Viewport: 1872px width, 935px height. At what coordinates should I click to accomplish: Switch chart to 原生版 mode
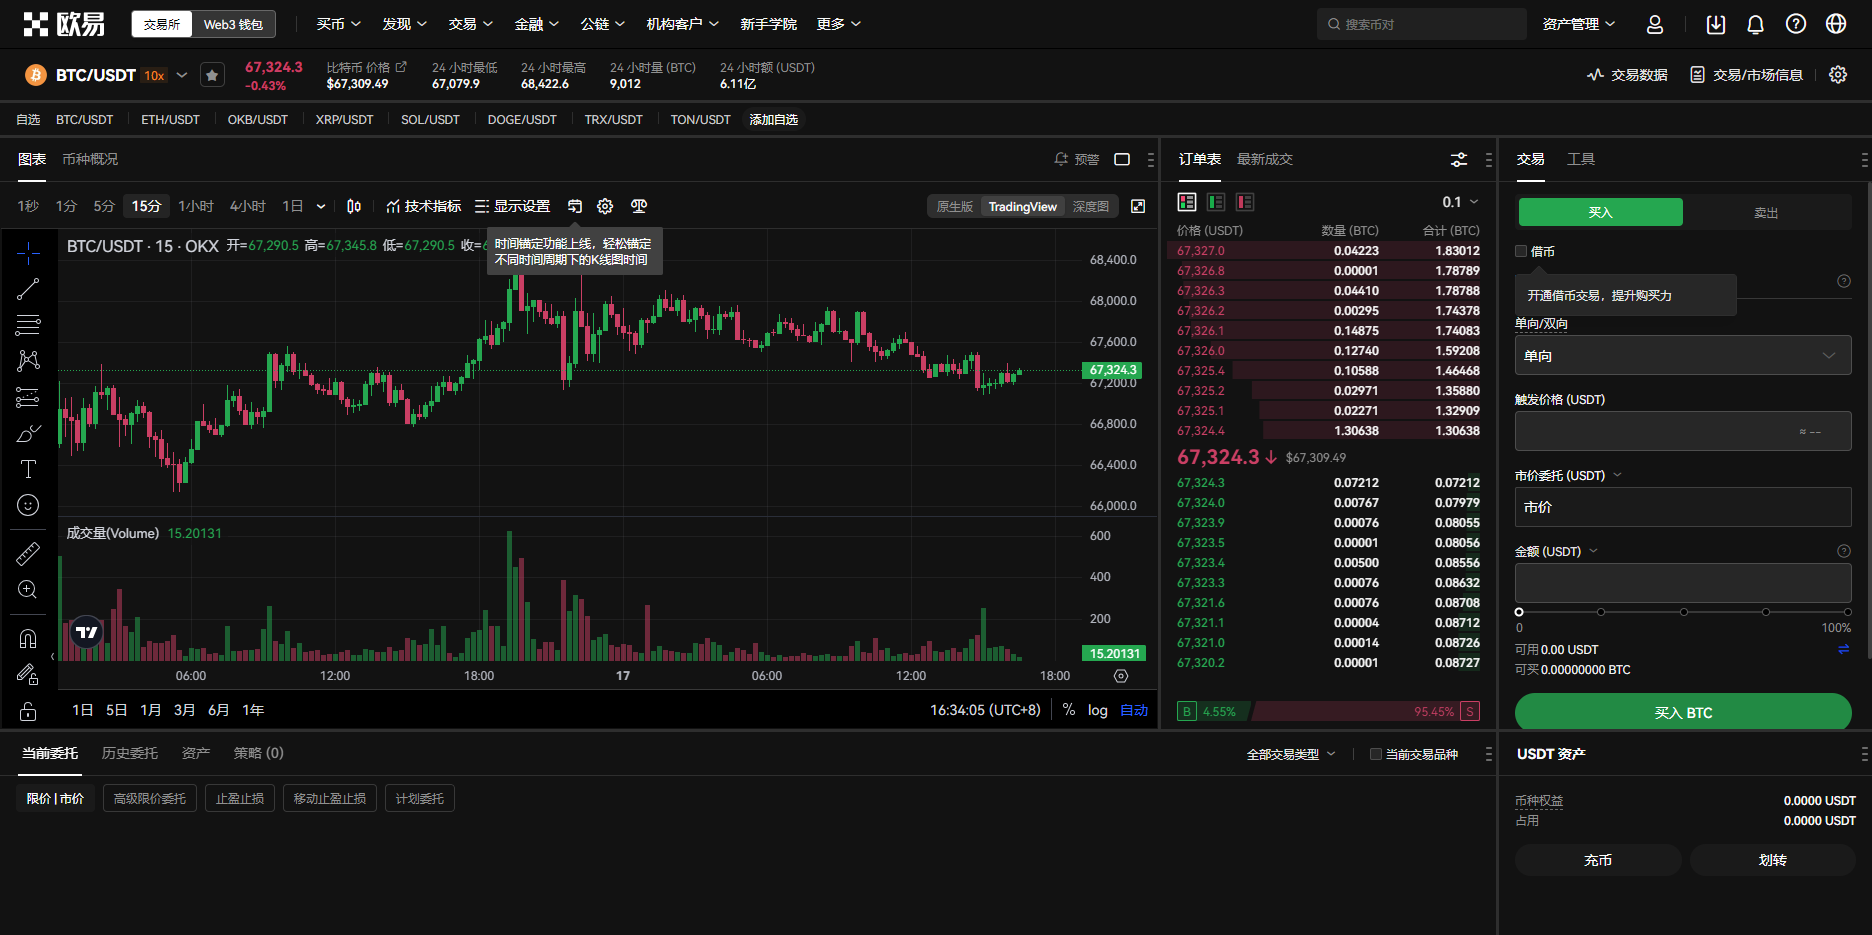coord(954,207)
